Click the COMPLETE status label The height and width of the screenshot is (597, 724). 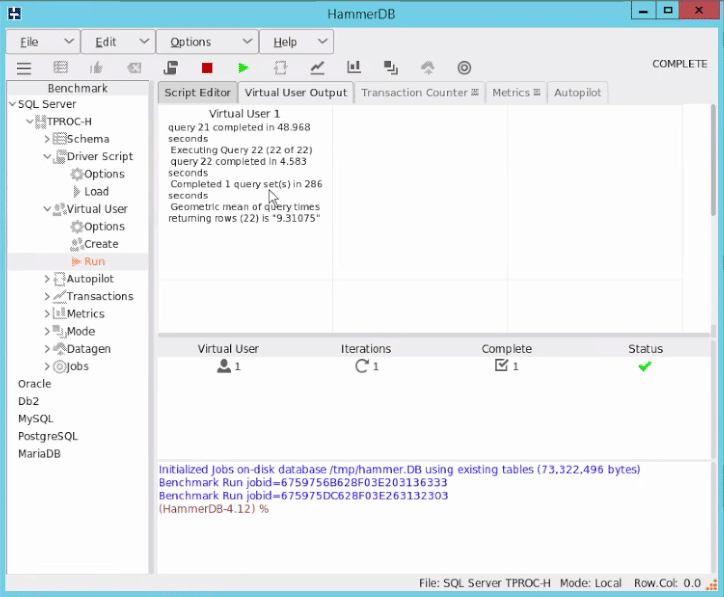pyautogui.click(x=680, y=64)
